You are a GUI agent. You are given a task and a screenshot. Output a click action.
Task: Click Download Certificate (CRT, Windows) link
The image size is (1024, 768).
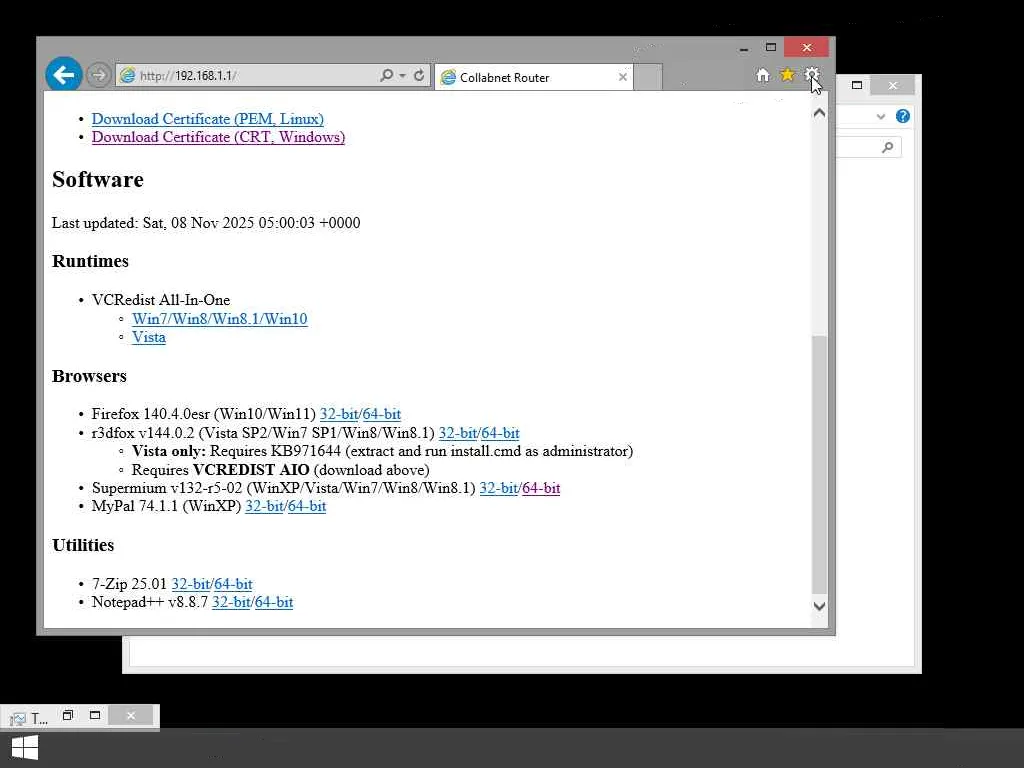click(x=218, y=137)
